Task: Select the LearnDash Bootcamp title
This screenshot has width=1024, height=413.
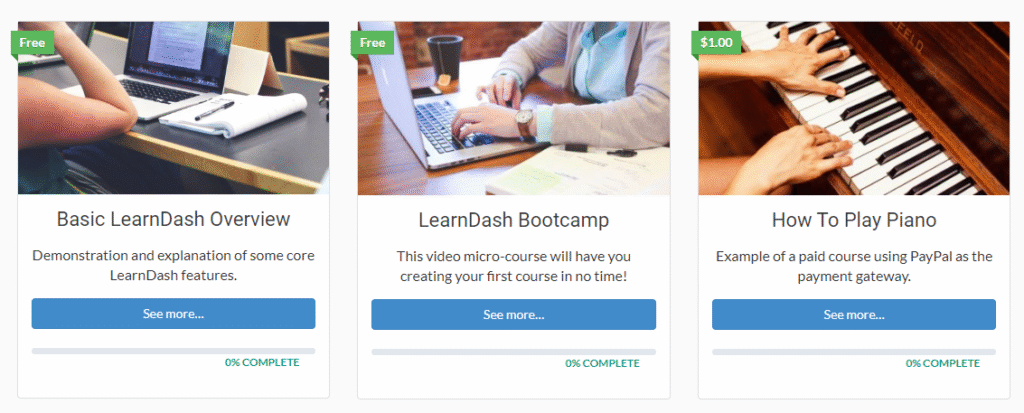Action: pos(514,220)
